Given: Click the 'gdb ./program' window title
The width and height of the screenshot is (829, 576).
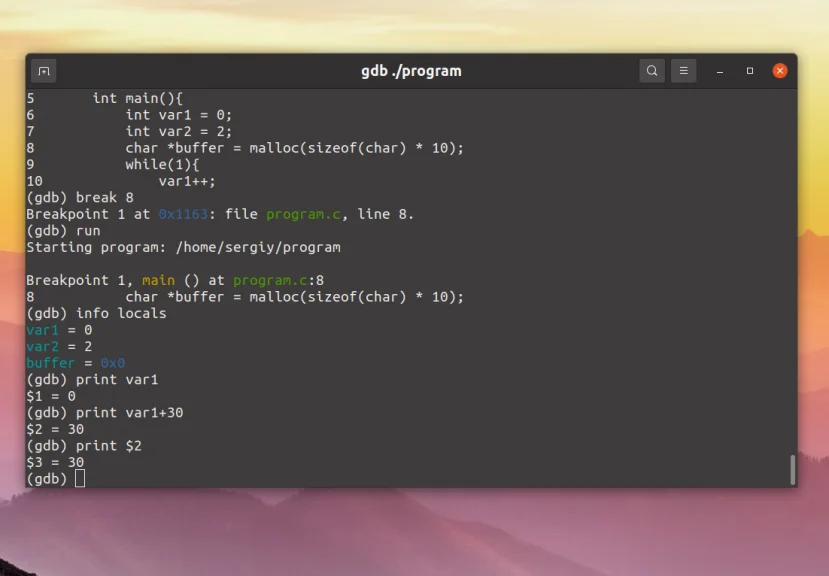Looking at the screenshot, I should (411, 71).
